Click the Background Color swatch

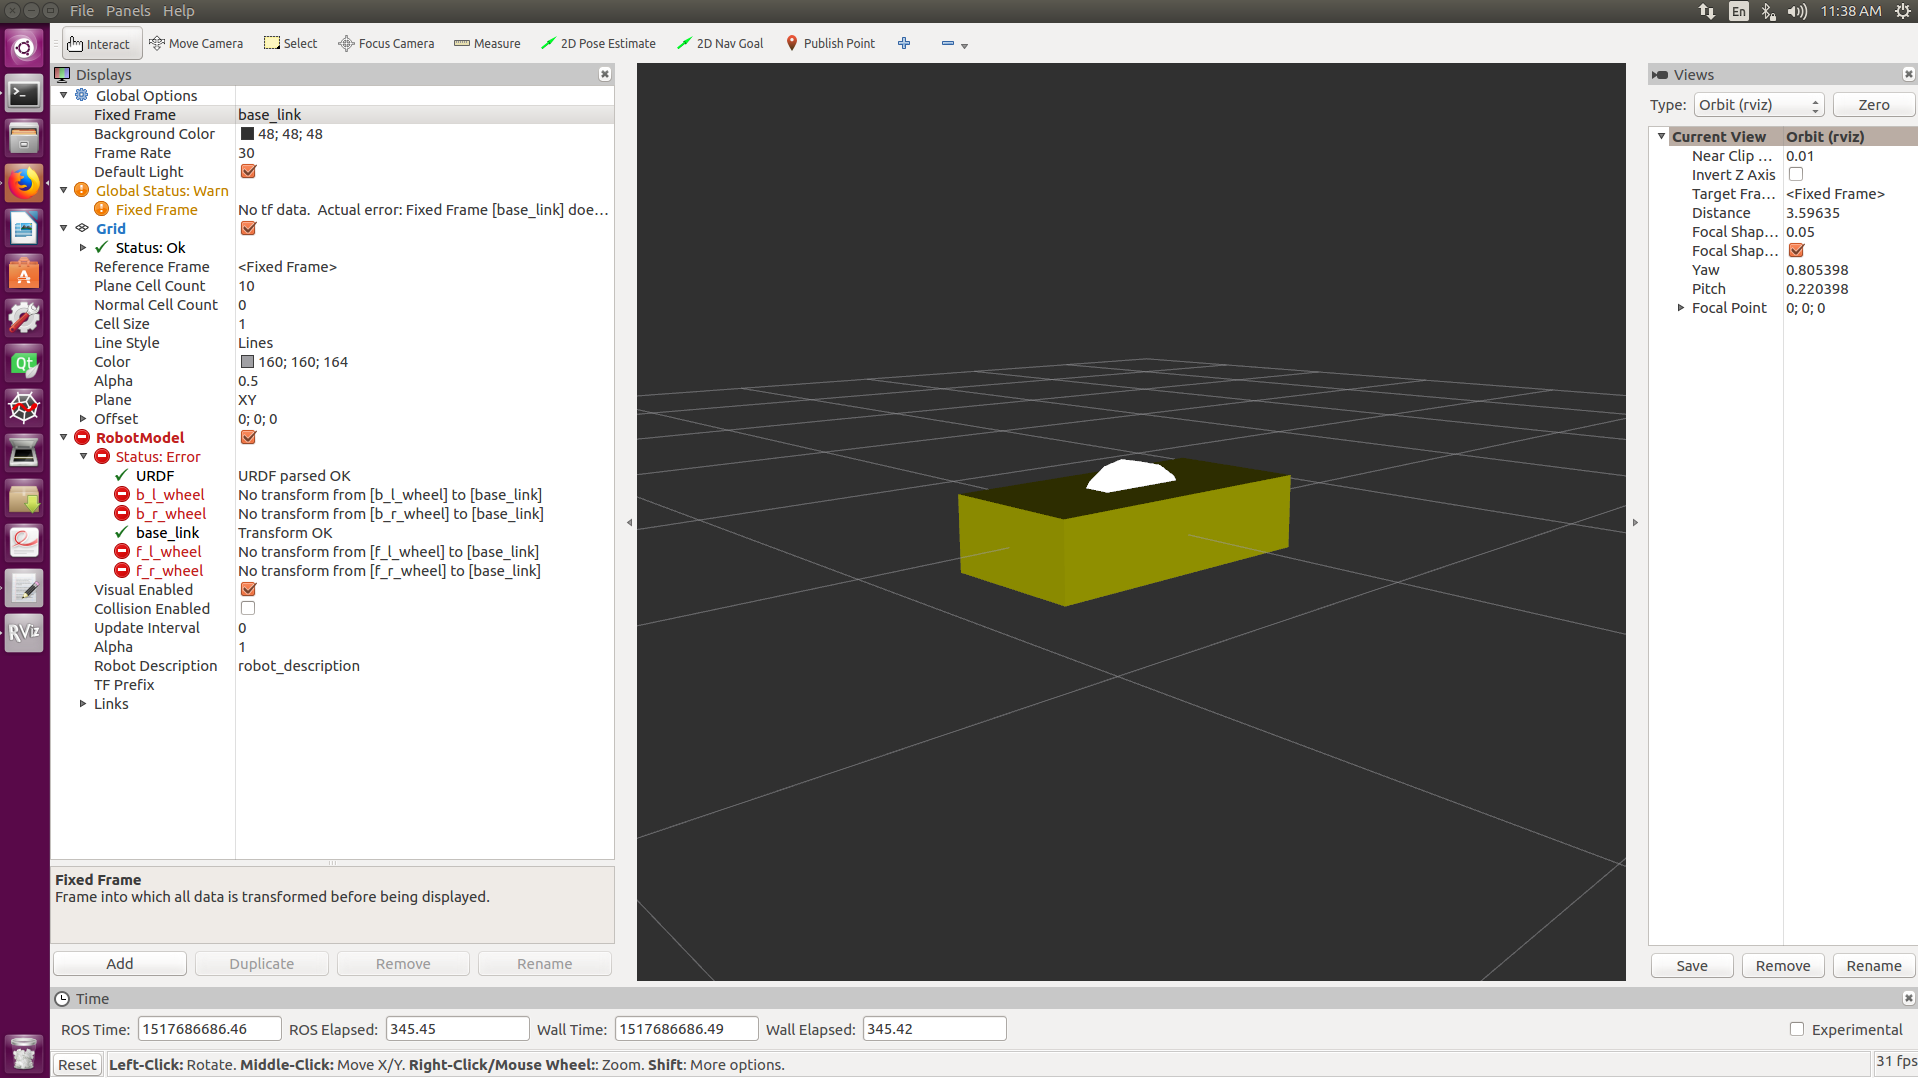click(247, 134)
